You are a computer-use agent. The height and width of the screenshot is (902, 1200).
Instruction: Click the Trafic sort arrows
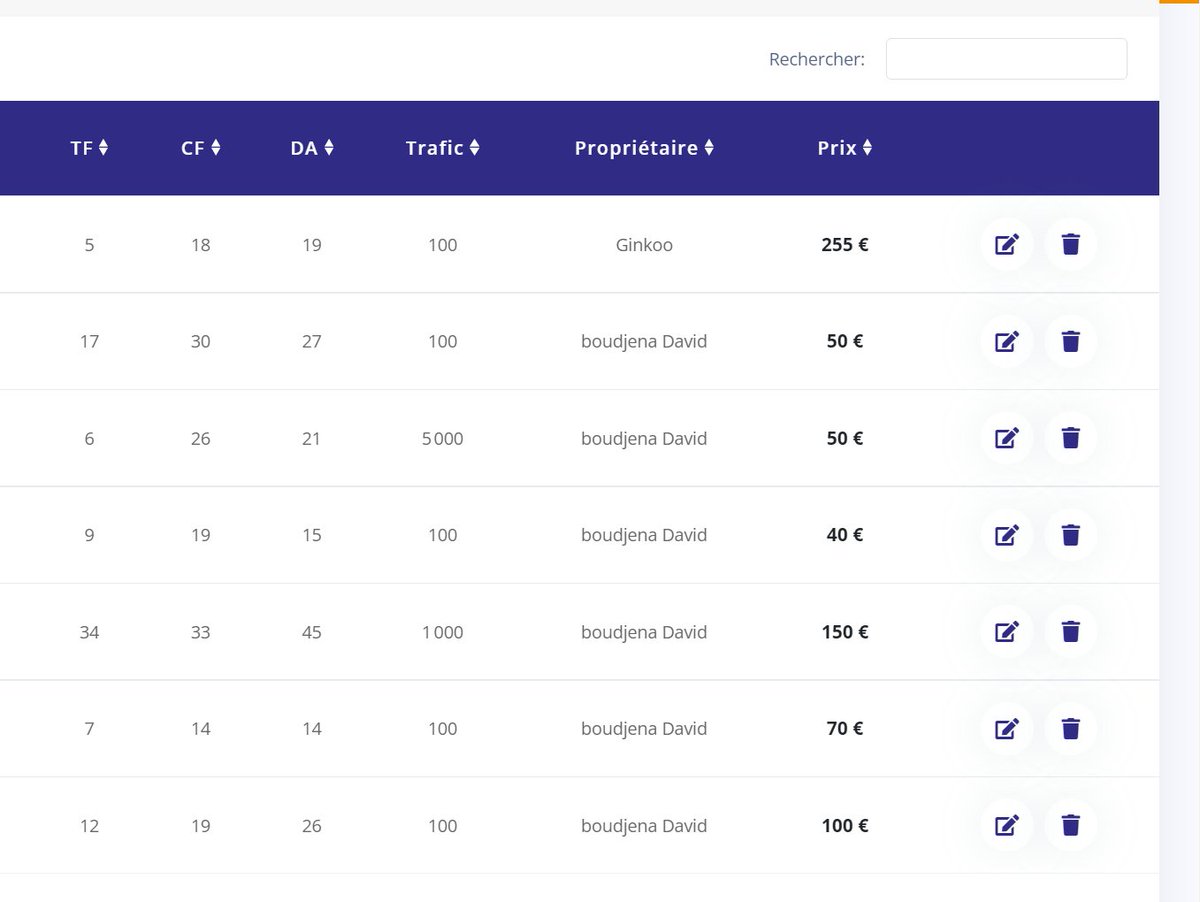[472, 147]
